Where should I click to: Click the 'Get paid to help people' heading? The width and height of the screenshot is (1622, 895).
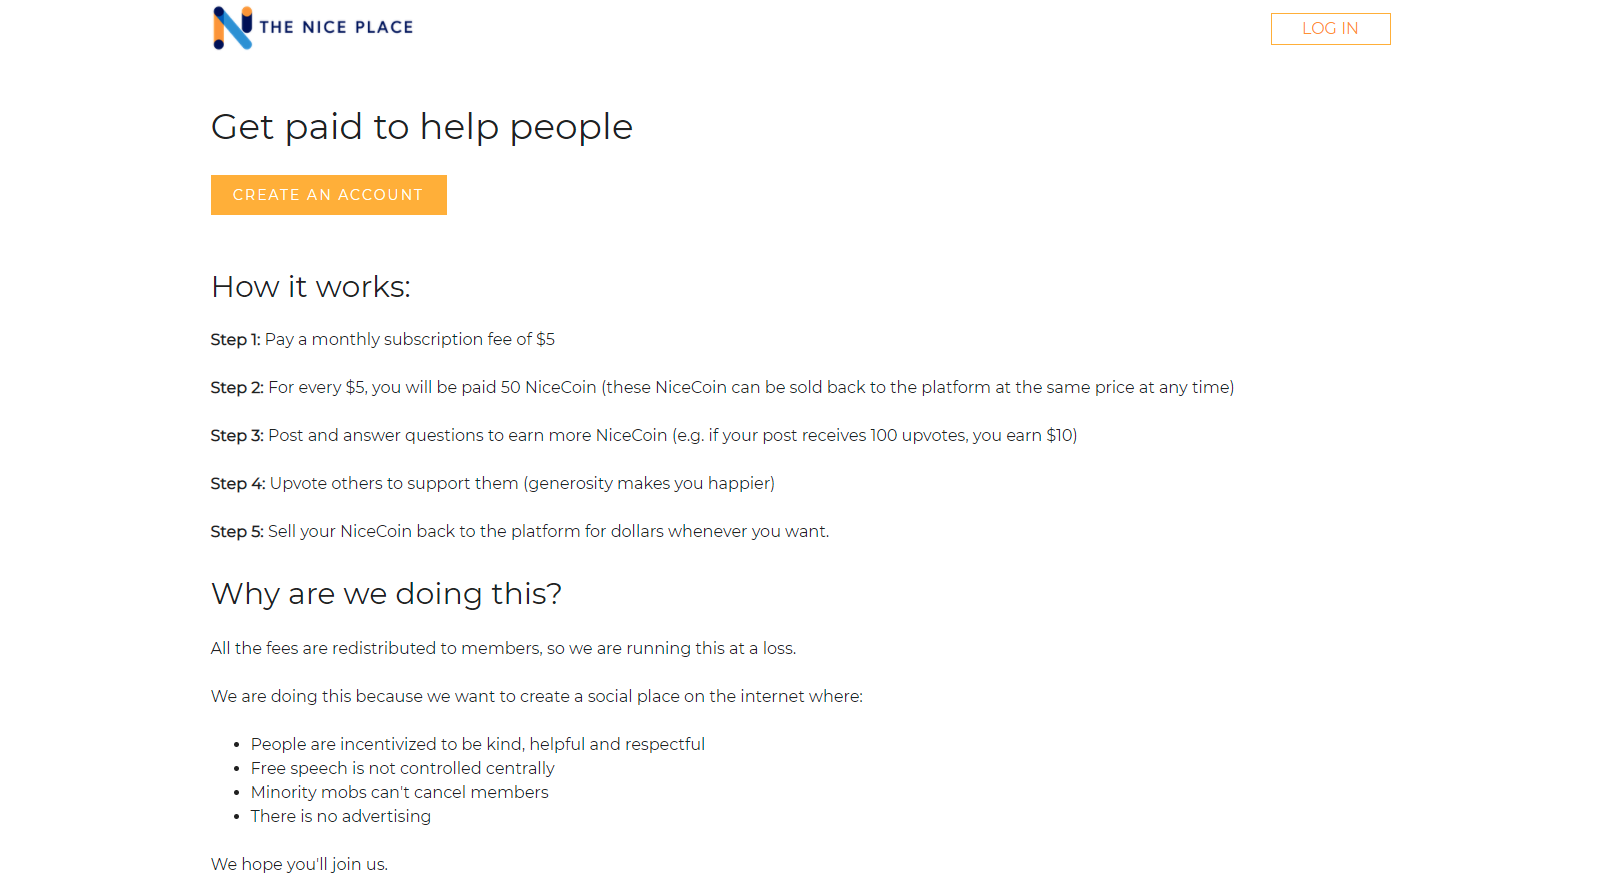coord(421,126)
